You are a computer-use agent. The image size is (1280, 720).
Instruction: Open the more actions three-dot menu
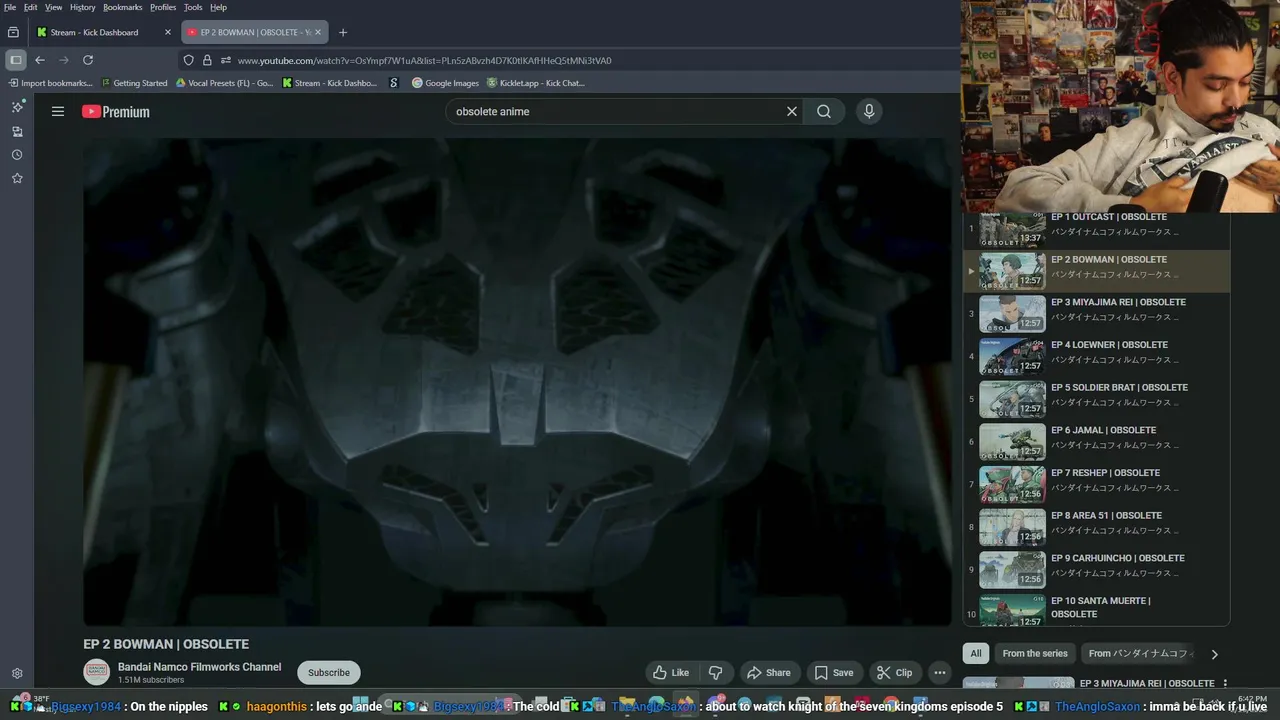pos(939,673)
